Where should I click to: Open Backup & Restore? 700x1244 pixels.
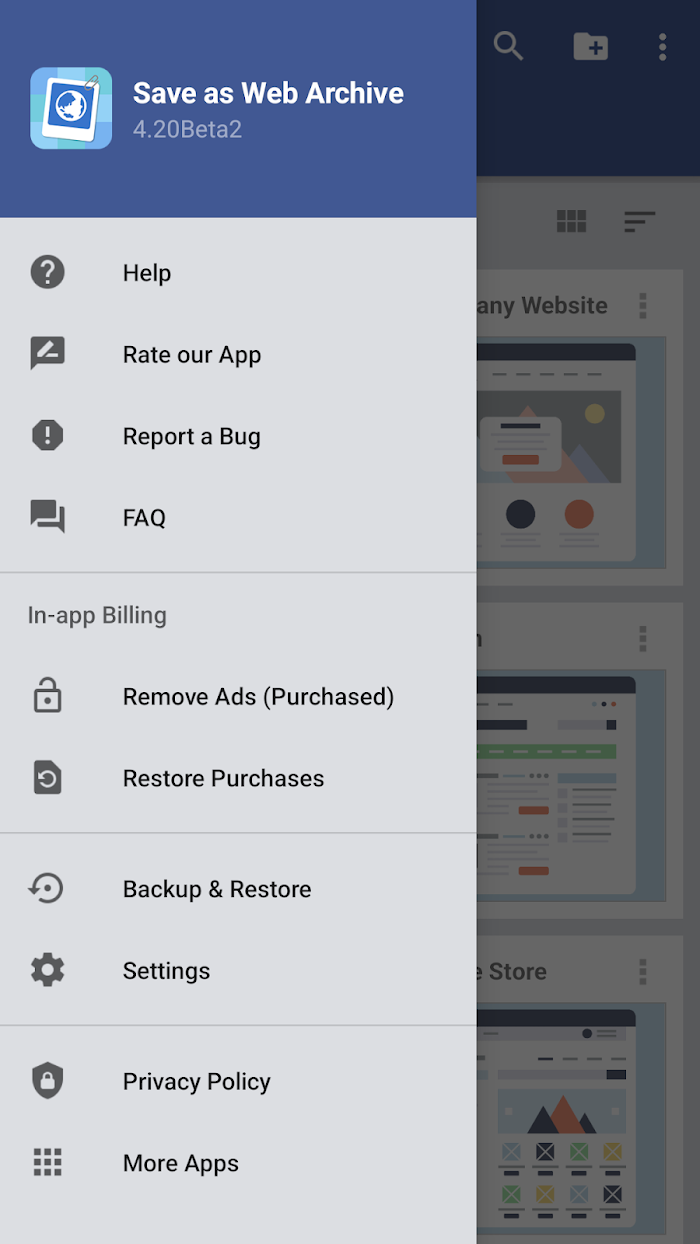(238, 889)
